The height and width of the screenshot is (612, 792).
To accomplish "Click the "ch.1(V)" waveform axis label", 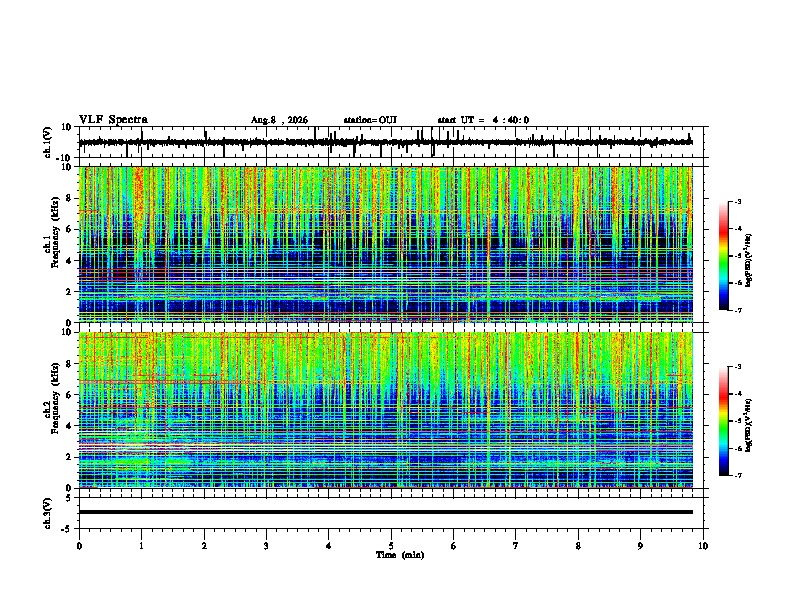I will point(48,142).
